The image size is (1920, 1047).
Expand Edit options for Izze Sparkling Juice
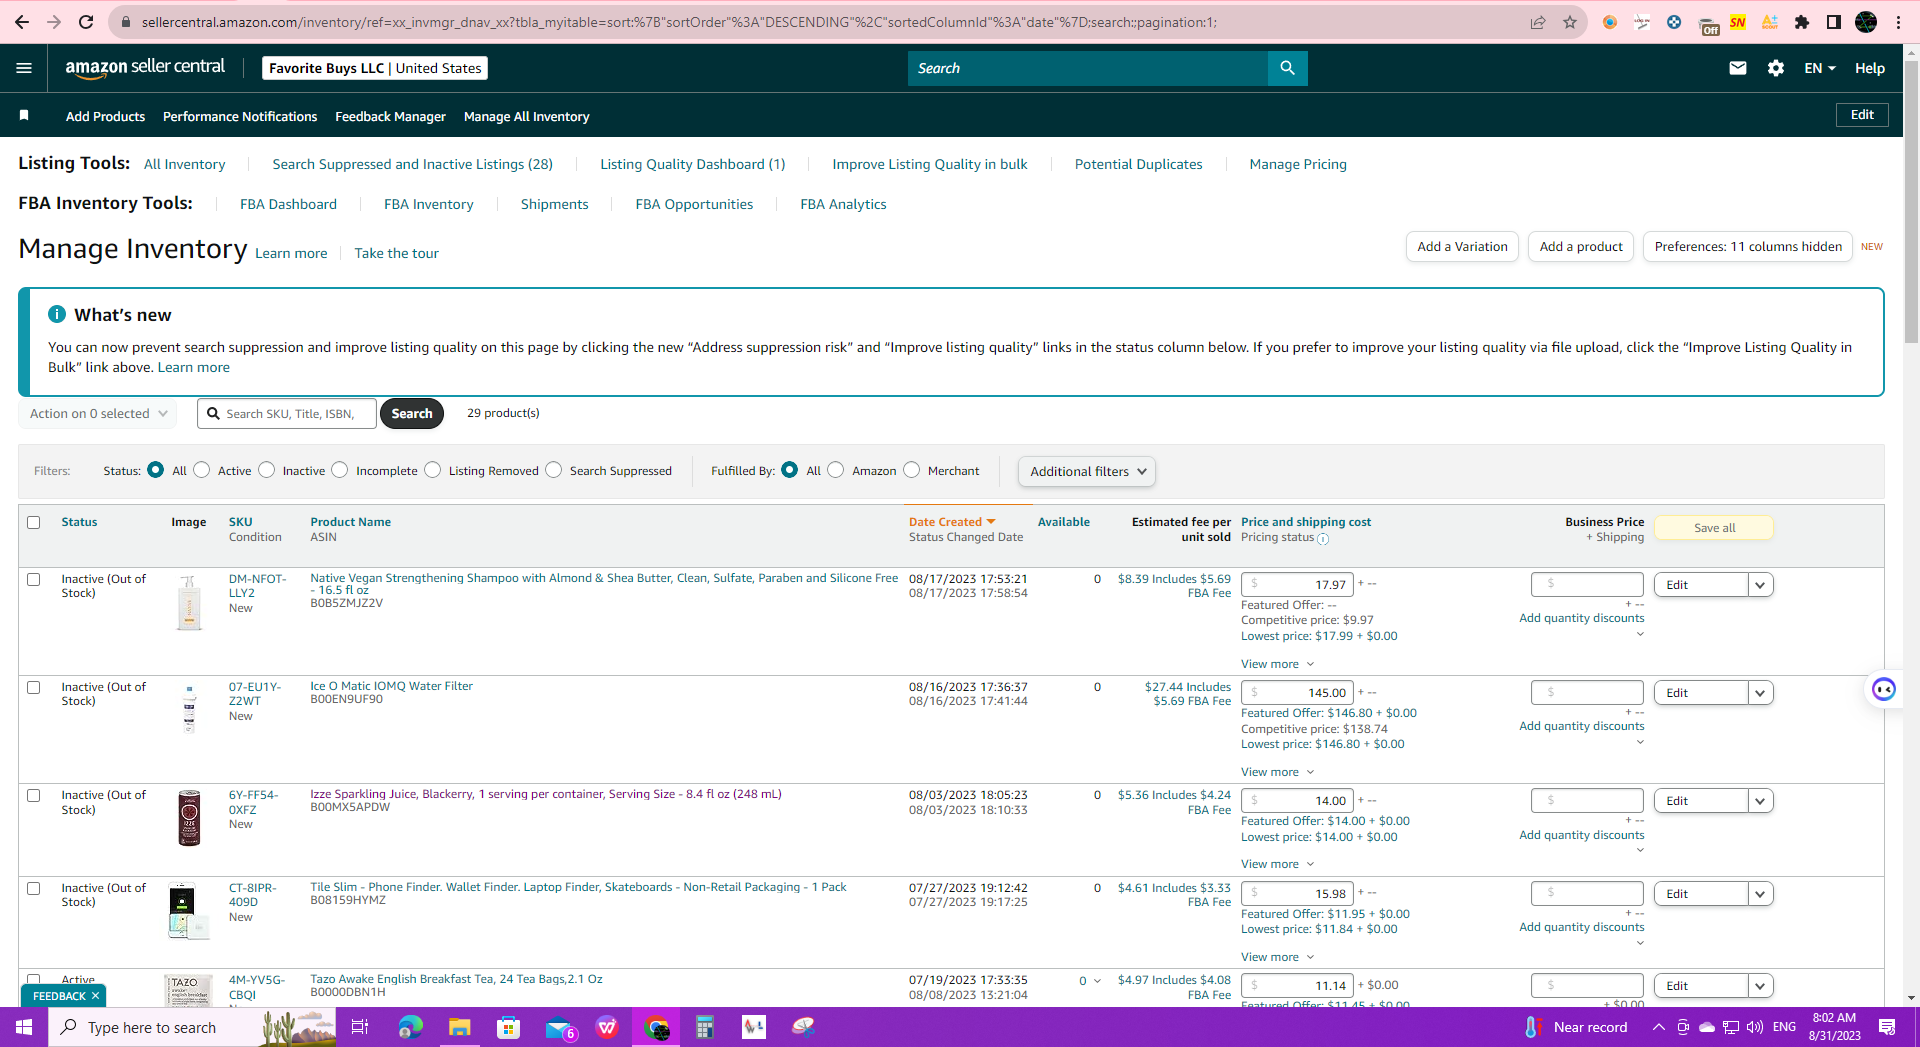tap(1761, 801)
